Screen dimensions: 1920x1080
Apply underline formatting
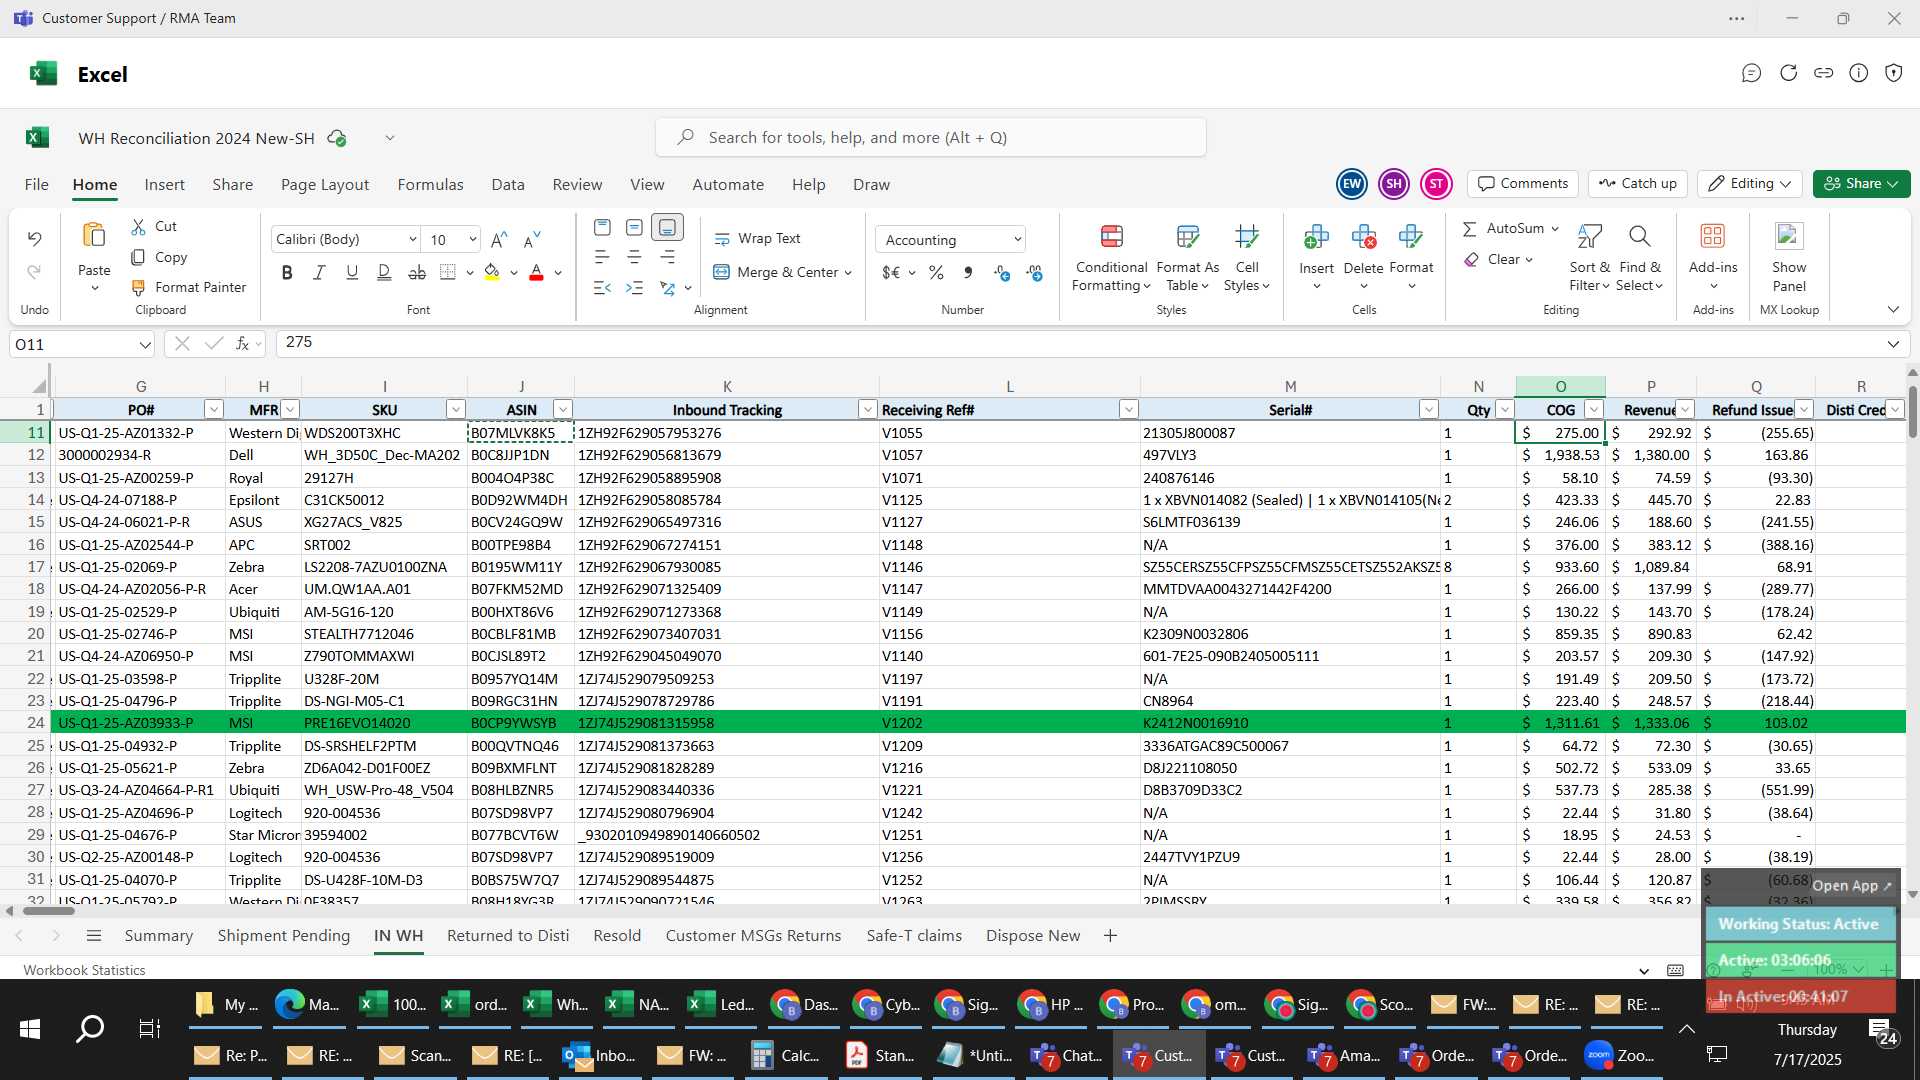tap(352, 273)
